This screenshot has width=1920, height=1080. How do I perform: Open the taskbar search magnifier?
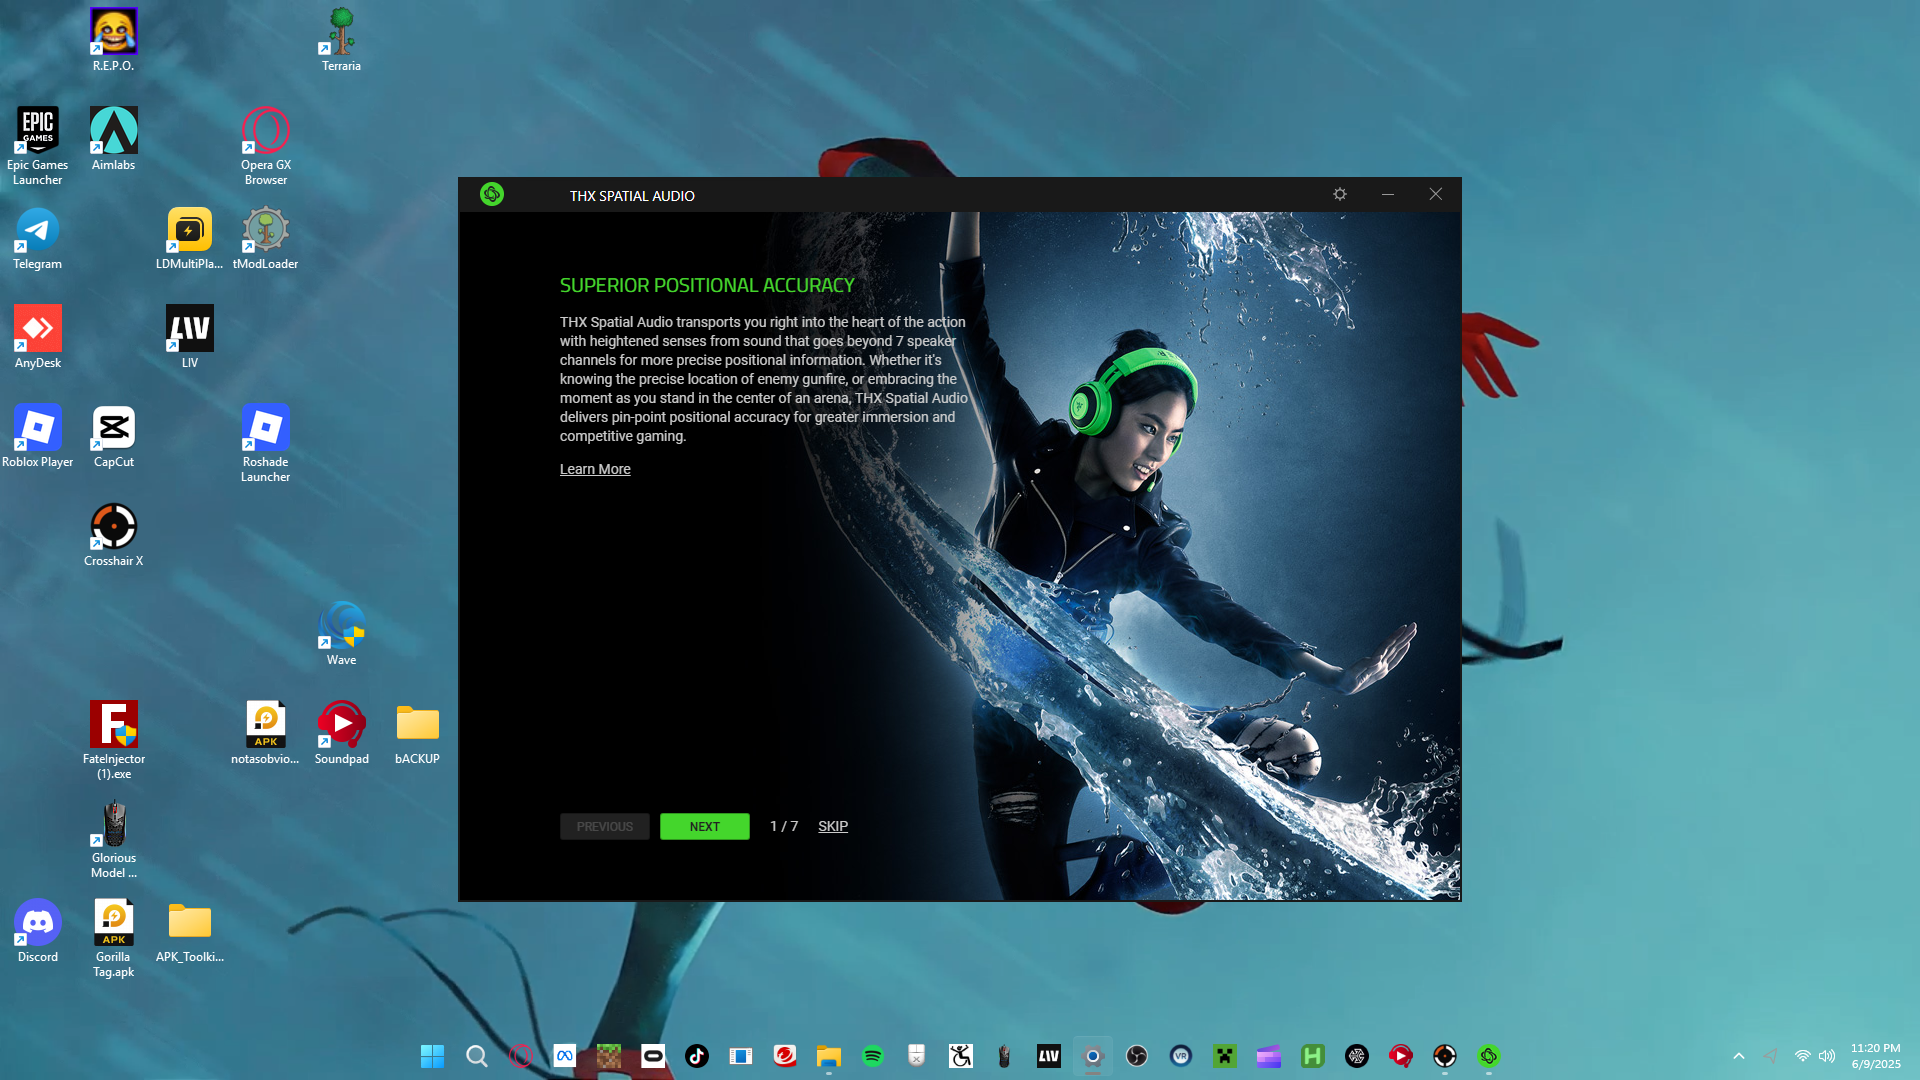pos(477,1056)
